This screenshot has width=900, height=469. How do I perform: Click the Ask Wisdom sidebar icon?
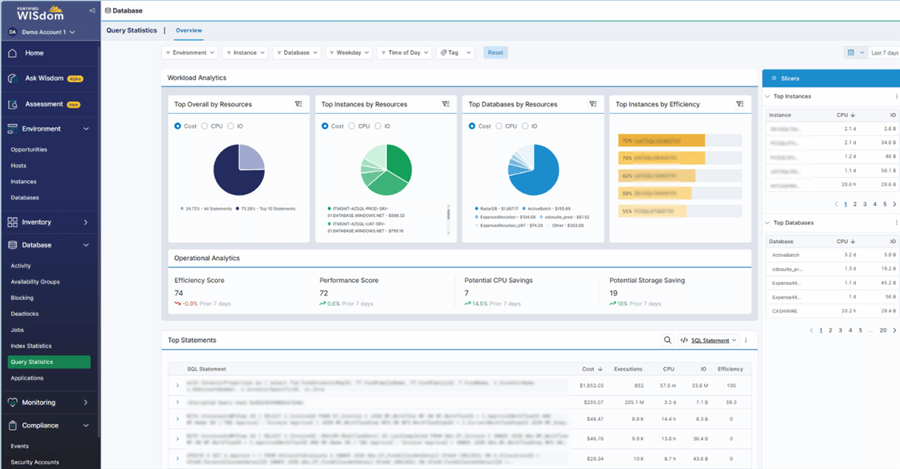point(12,77)
